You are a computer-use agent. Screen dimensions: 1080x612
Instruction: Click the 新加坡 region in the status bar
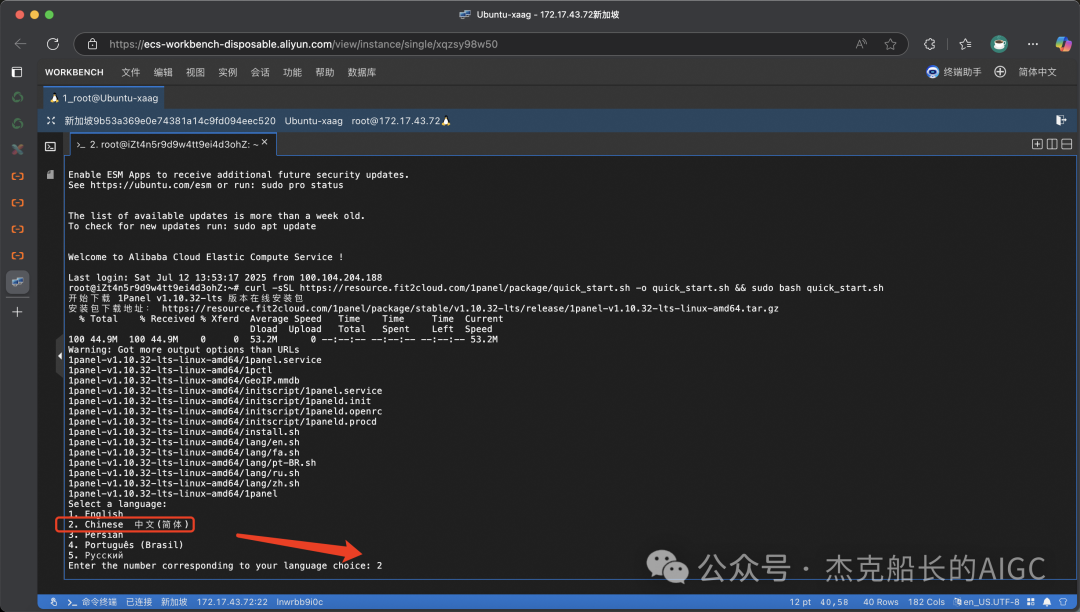click(174, 602)
